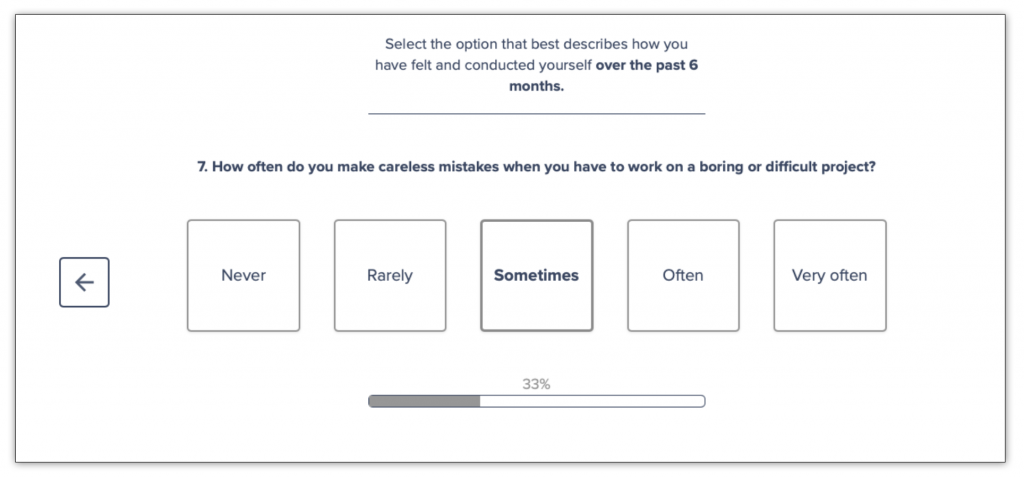Click the bold "over the past 6" text
The image size is (1024, 478).
click(653, 65)
